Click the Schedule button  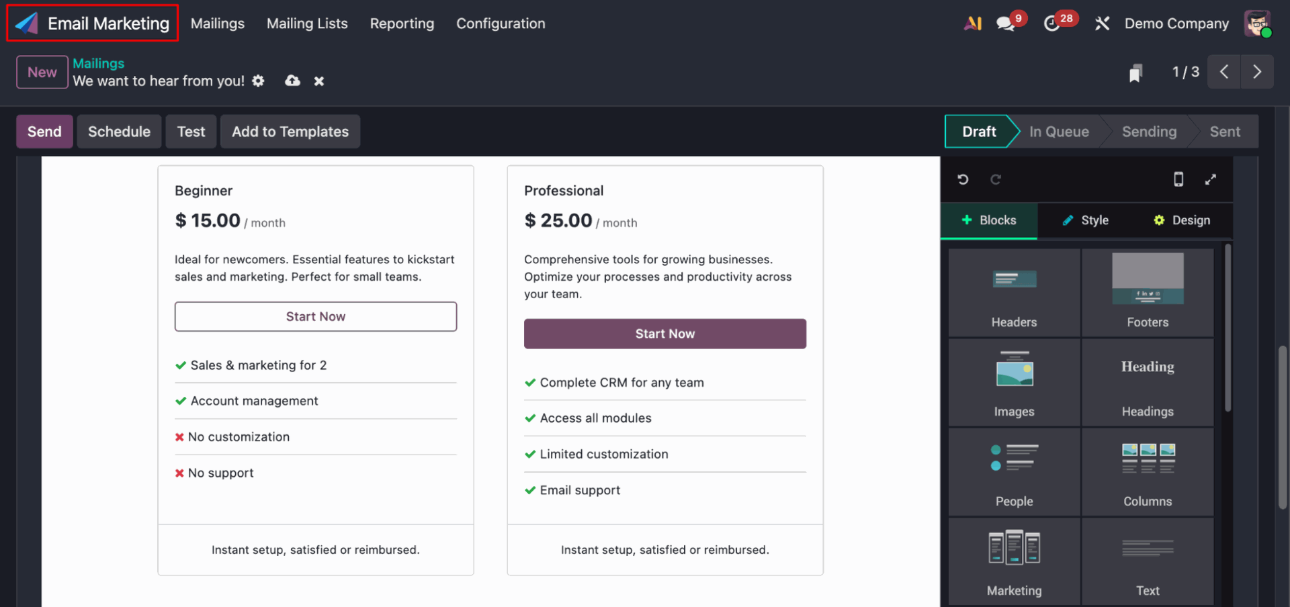tap(119, 131)
